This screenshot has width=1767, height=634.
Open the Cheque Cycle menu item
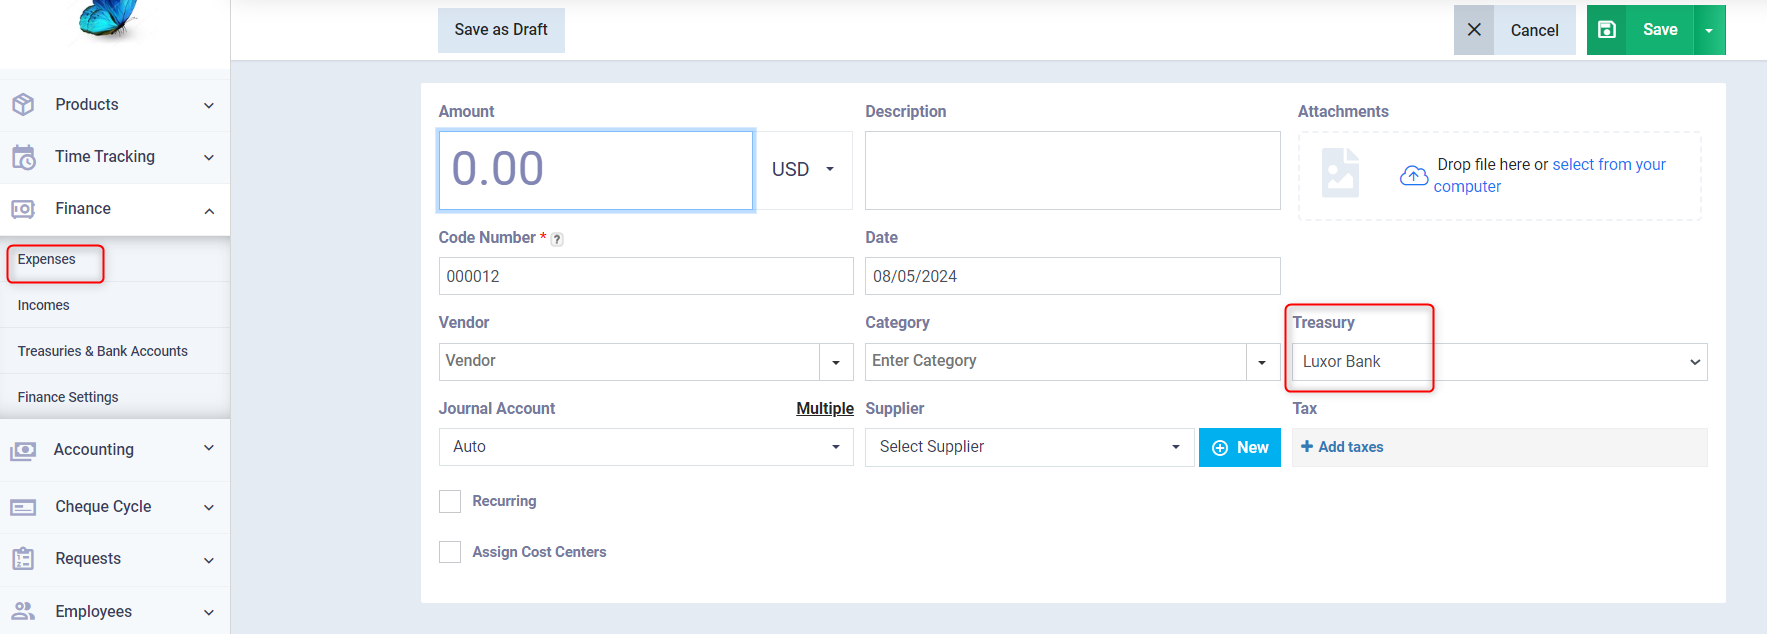(115, 507)
